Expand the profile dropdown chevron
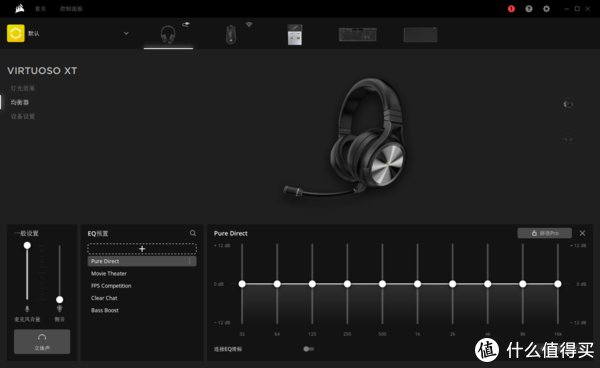Viewport: 600px width, 368px height. click(126, 33)
